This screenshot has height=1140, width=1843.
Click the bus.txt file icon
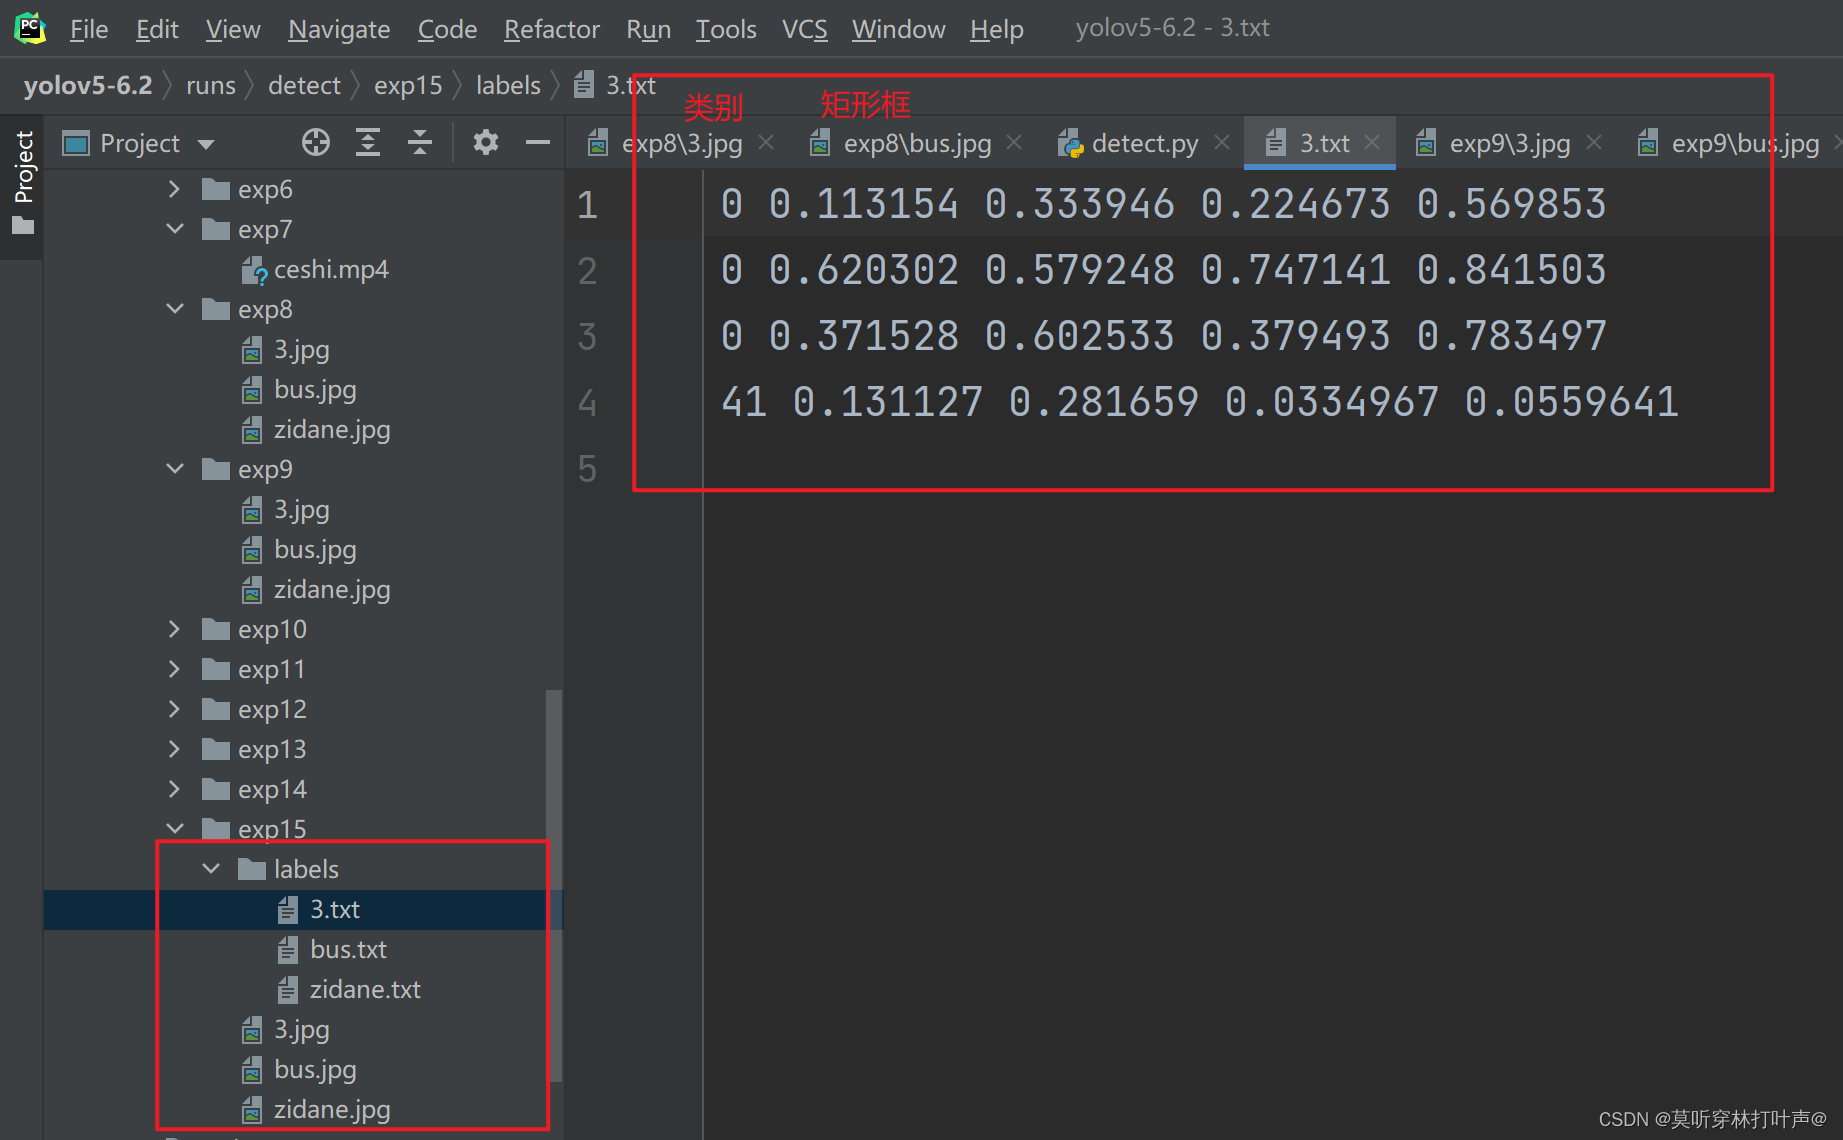[288, 950]
